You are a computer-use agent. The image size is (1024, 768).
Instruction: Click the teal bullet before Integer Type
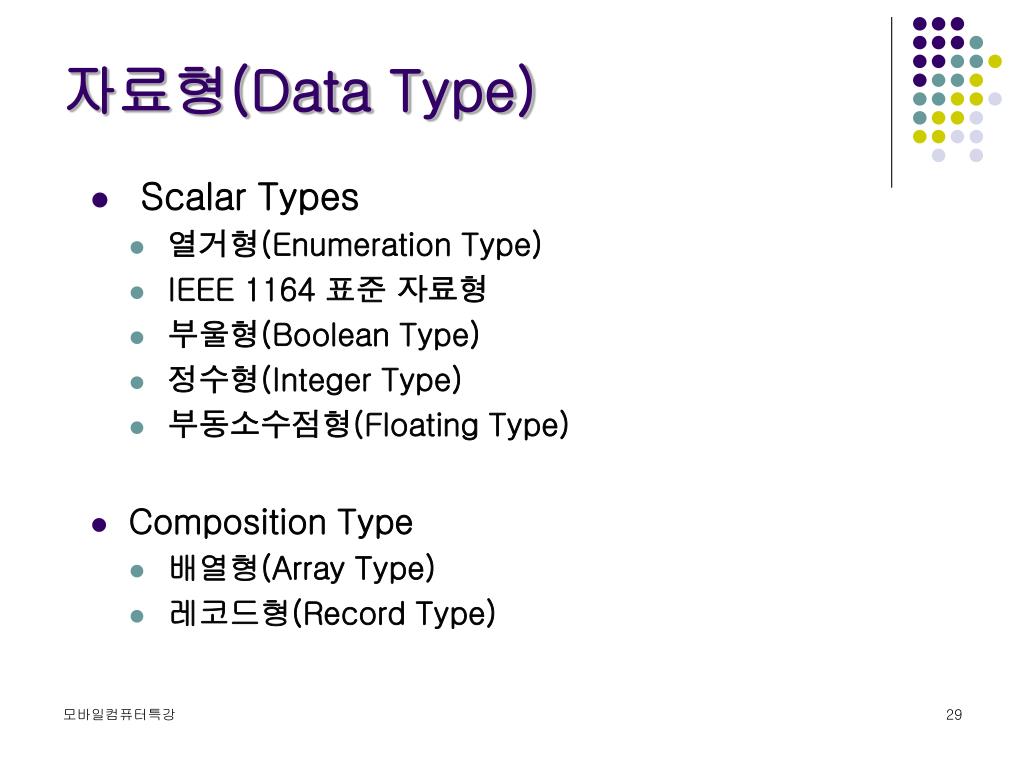click(136, 383)
